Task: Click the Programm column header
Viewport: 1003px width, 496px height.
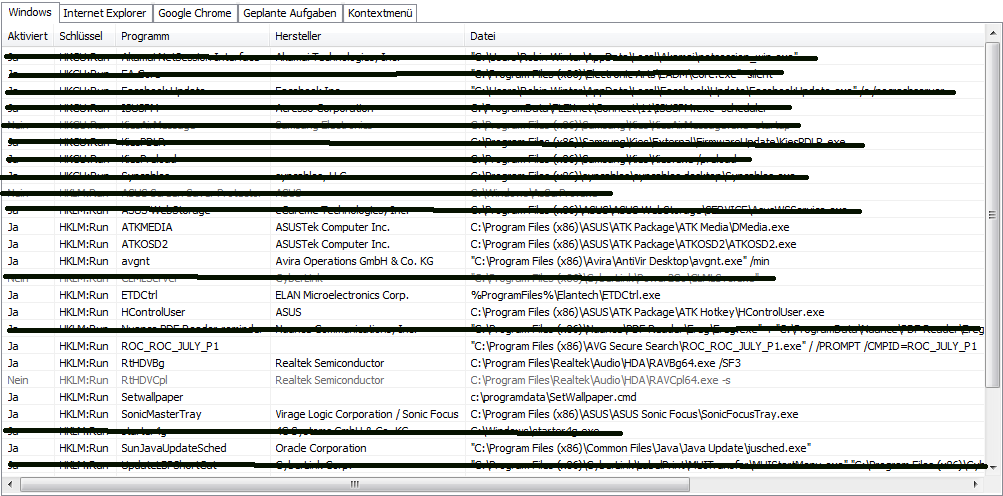Action: 145,36
